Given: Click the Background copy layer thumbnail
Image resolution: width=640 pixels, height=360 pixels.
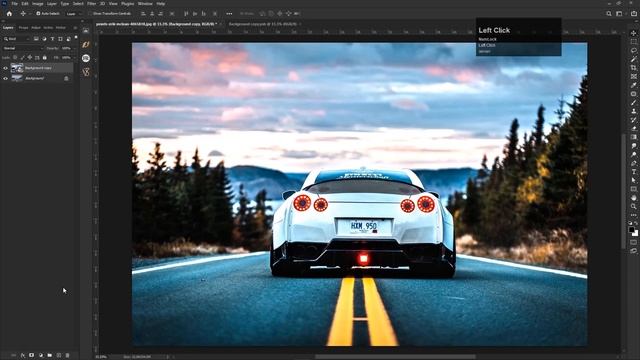Looking at the screenshot, I should point(17,68).
